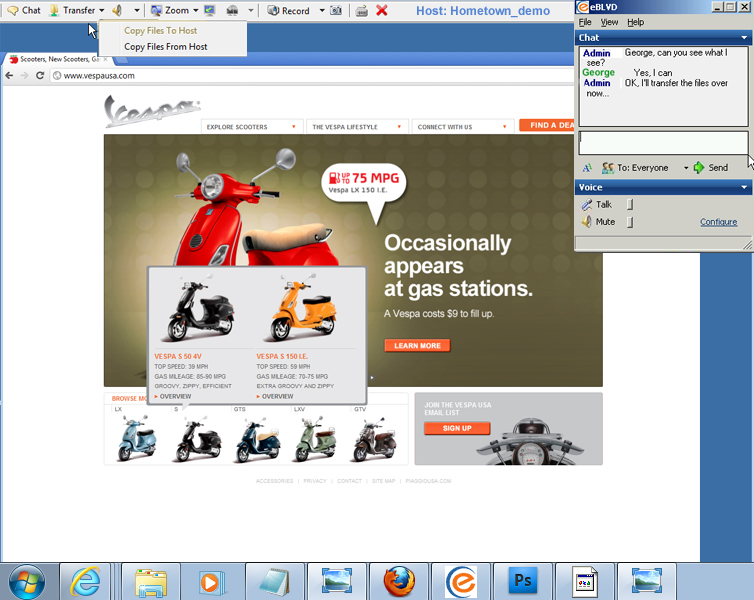Click the chat message input box
Image resolution: width=754 pixels, height=600 pixels.
coord(663,143)
